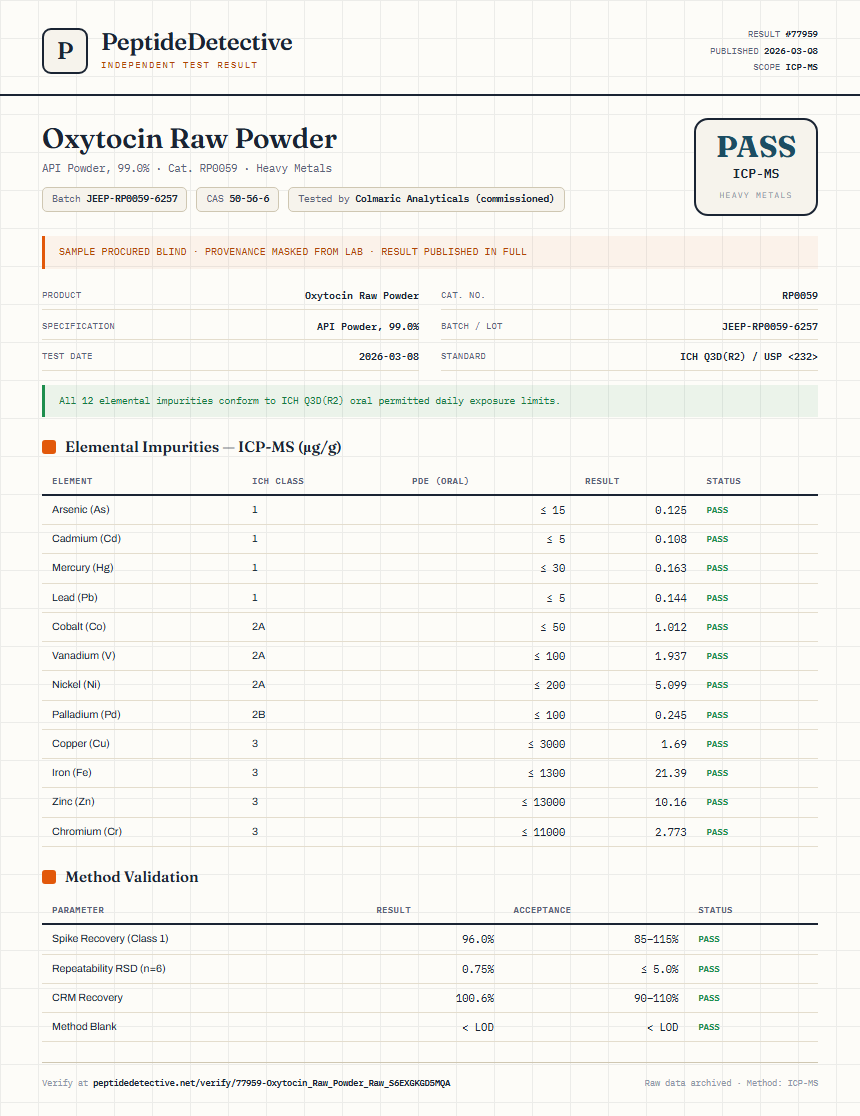Click ICH class 2B in Palladium row
This screenshot has height=1116, width=860.
pos(258,715)
